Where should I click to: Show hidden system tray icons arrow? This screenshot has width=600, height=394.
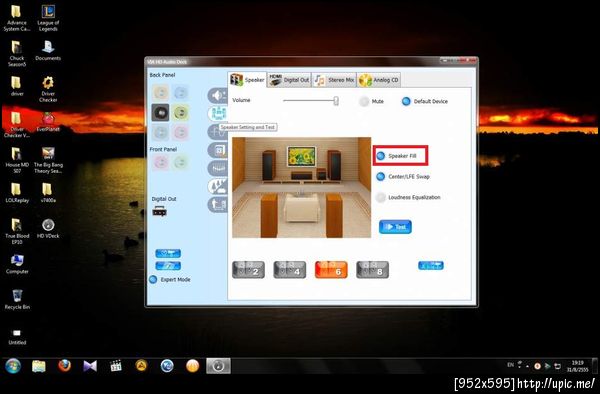(x=527, y=366)
